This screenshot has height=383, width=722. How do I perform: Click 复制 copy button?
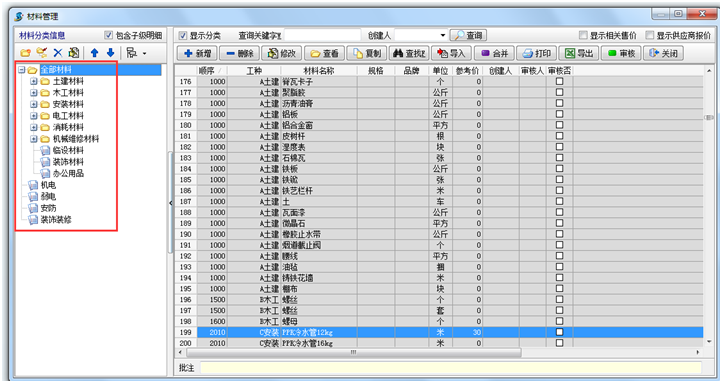[x=366, y=53]
